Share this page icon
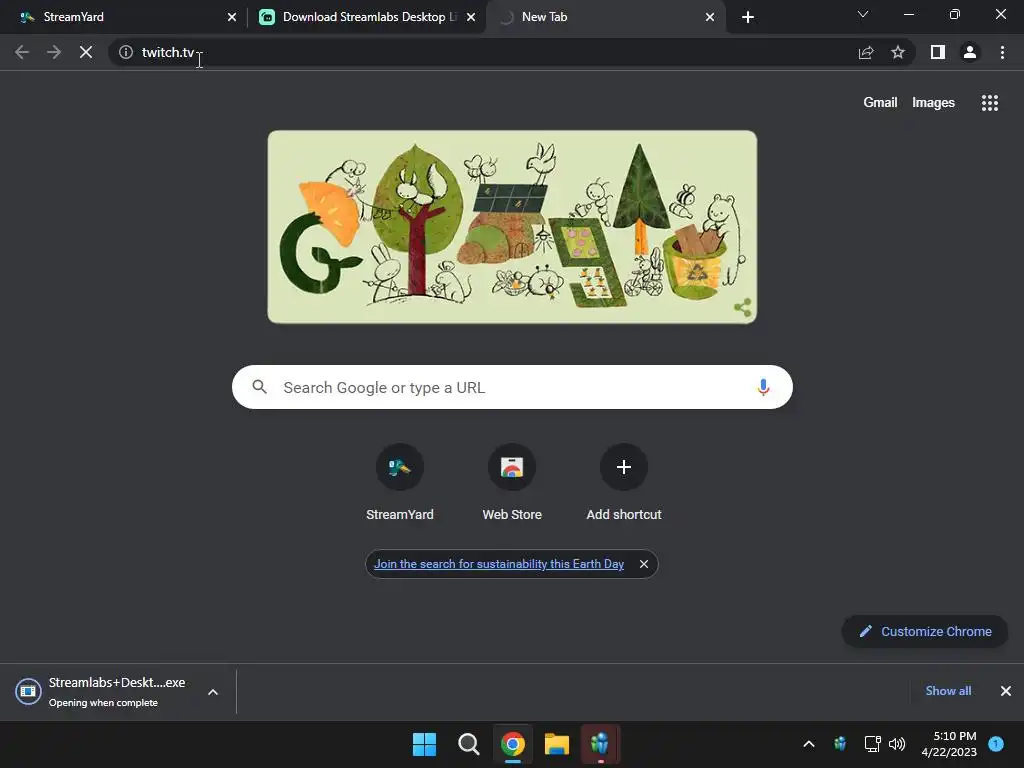 click(866, 52)
